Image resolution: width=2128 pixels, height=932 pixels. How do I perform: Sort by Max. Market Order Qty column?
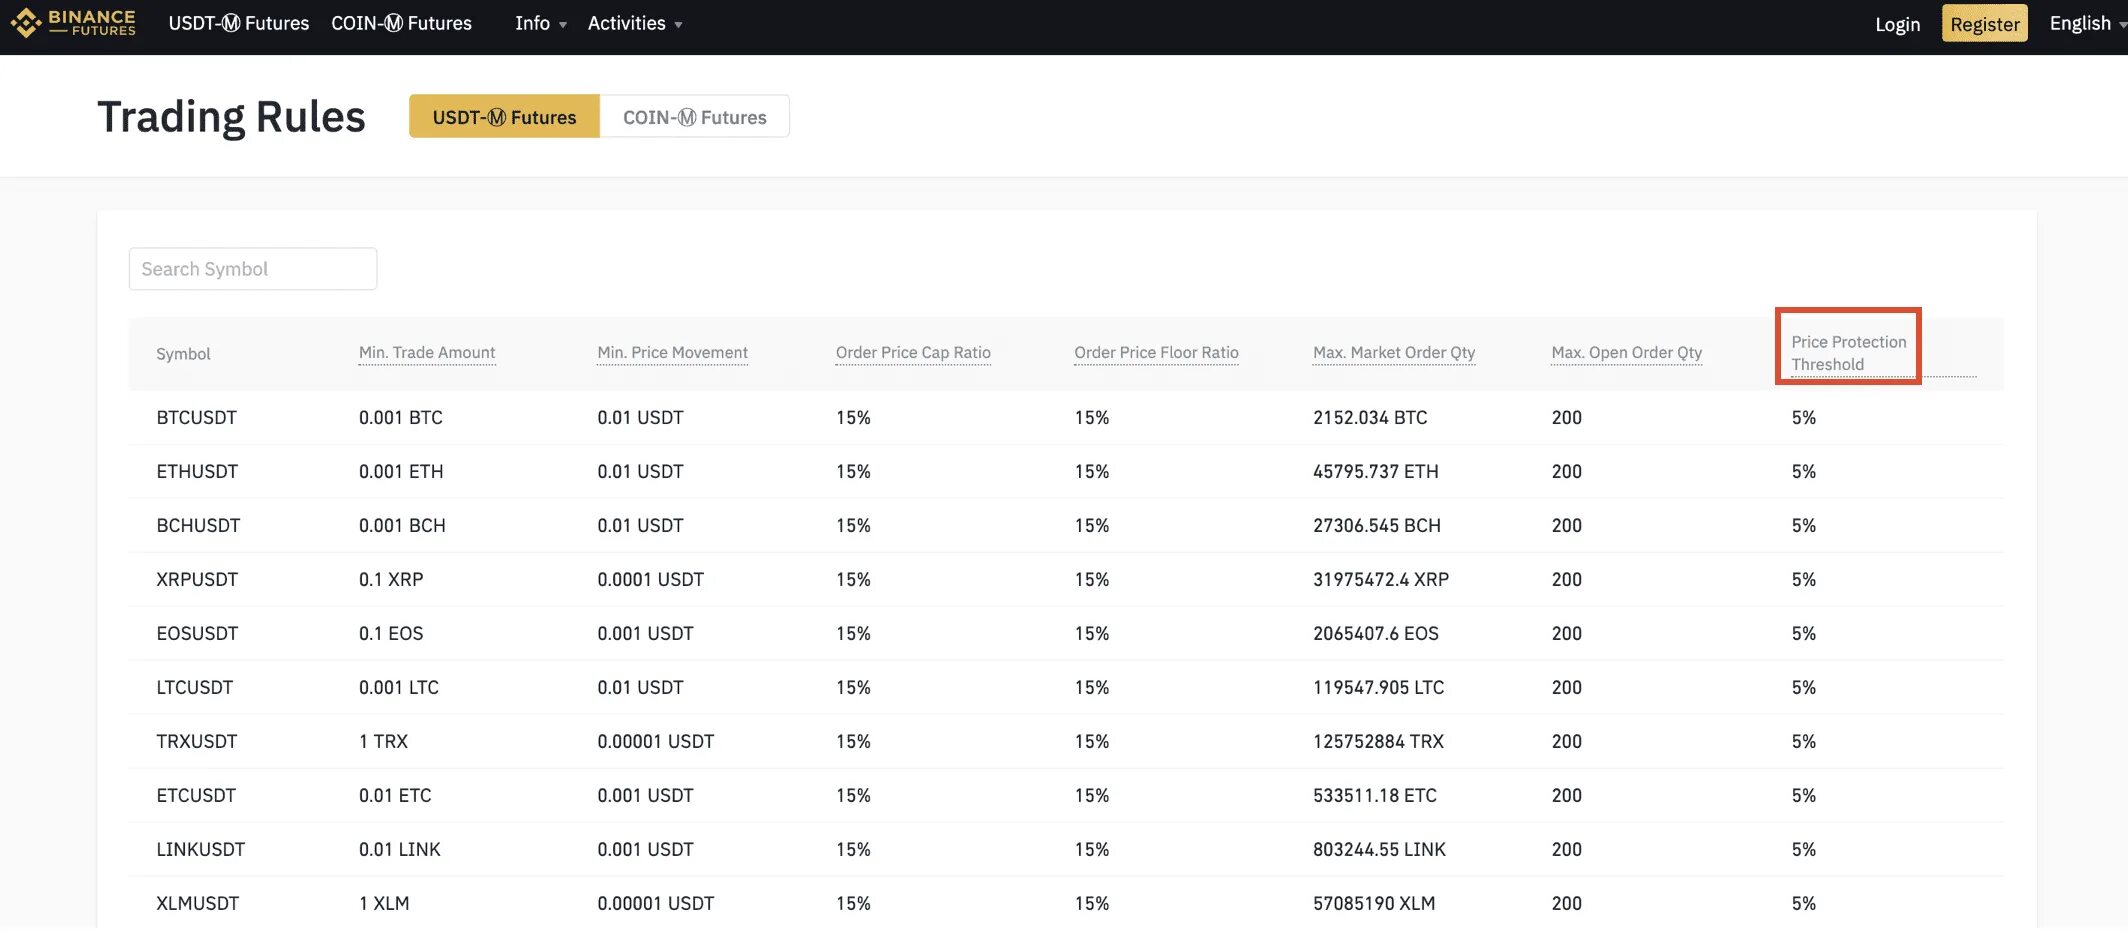point(1393,352)
